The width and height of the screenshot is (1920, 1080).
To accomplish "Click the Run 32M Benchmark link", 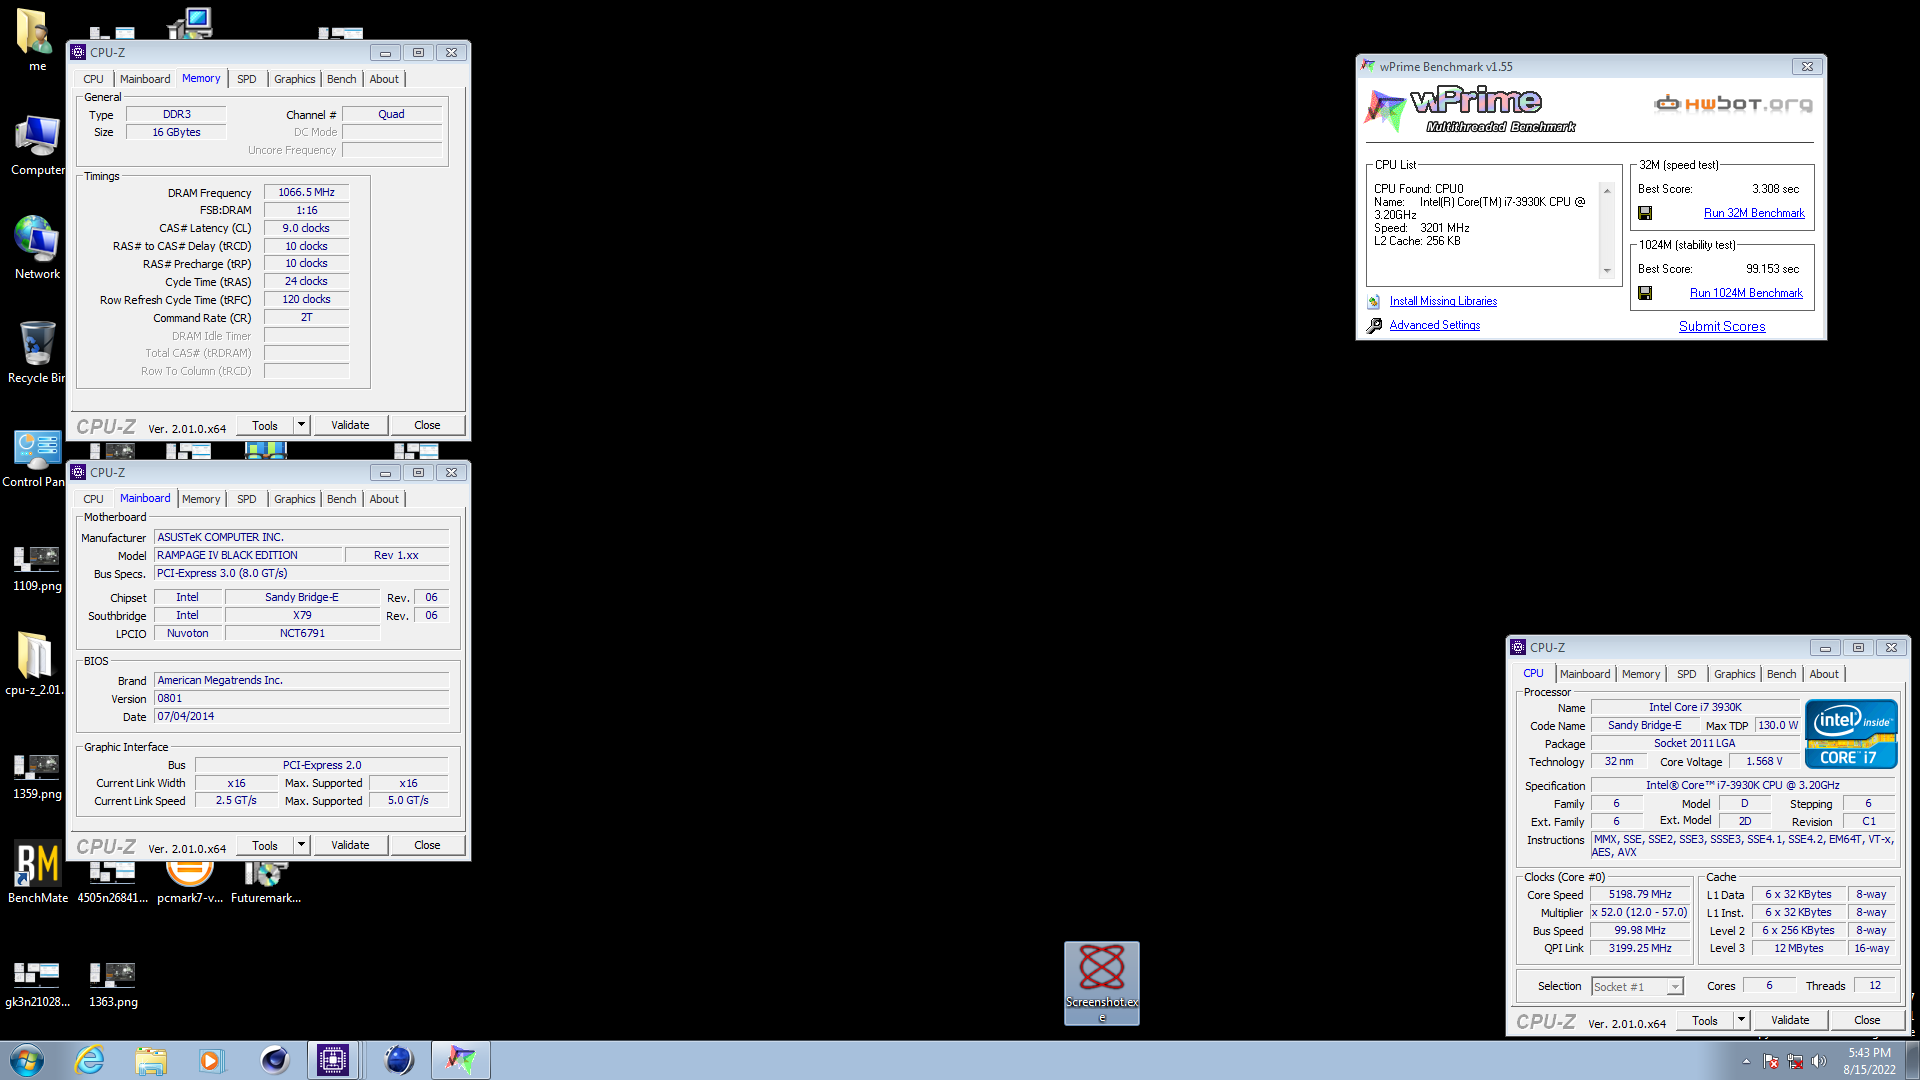I will click(x=1754, y=213).
